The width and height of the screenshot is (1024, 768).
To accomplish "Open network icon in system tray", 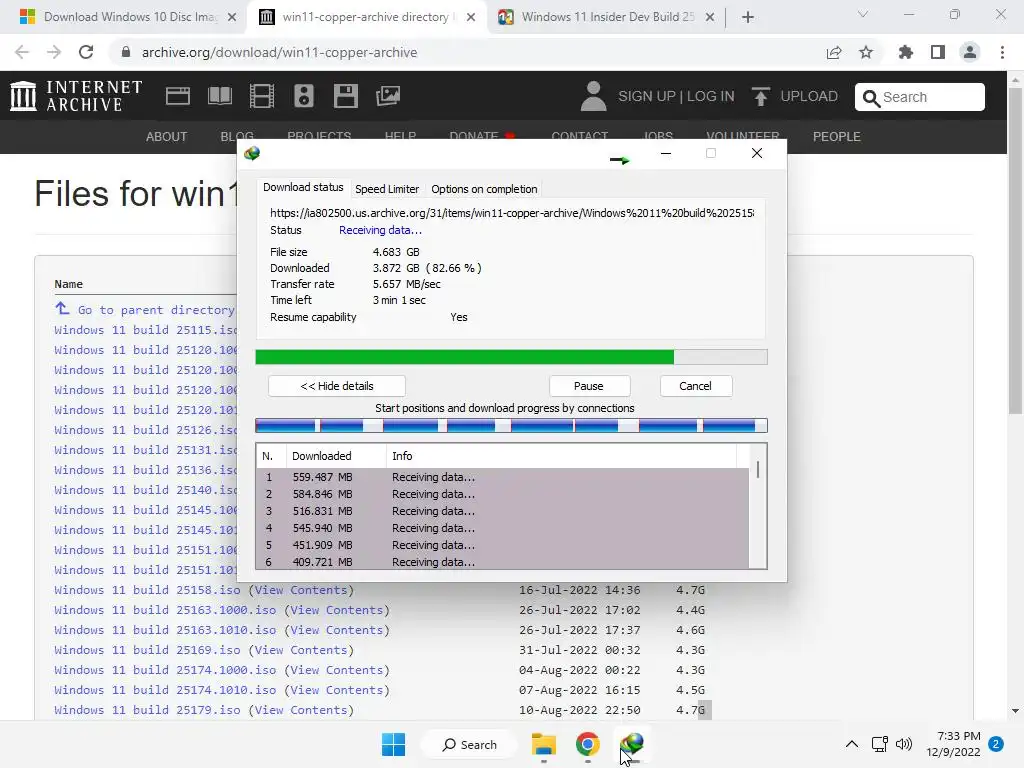I will [x=879, y=744].
